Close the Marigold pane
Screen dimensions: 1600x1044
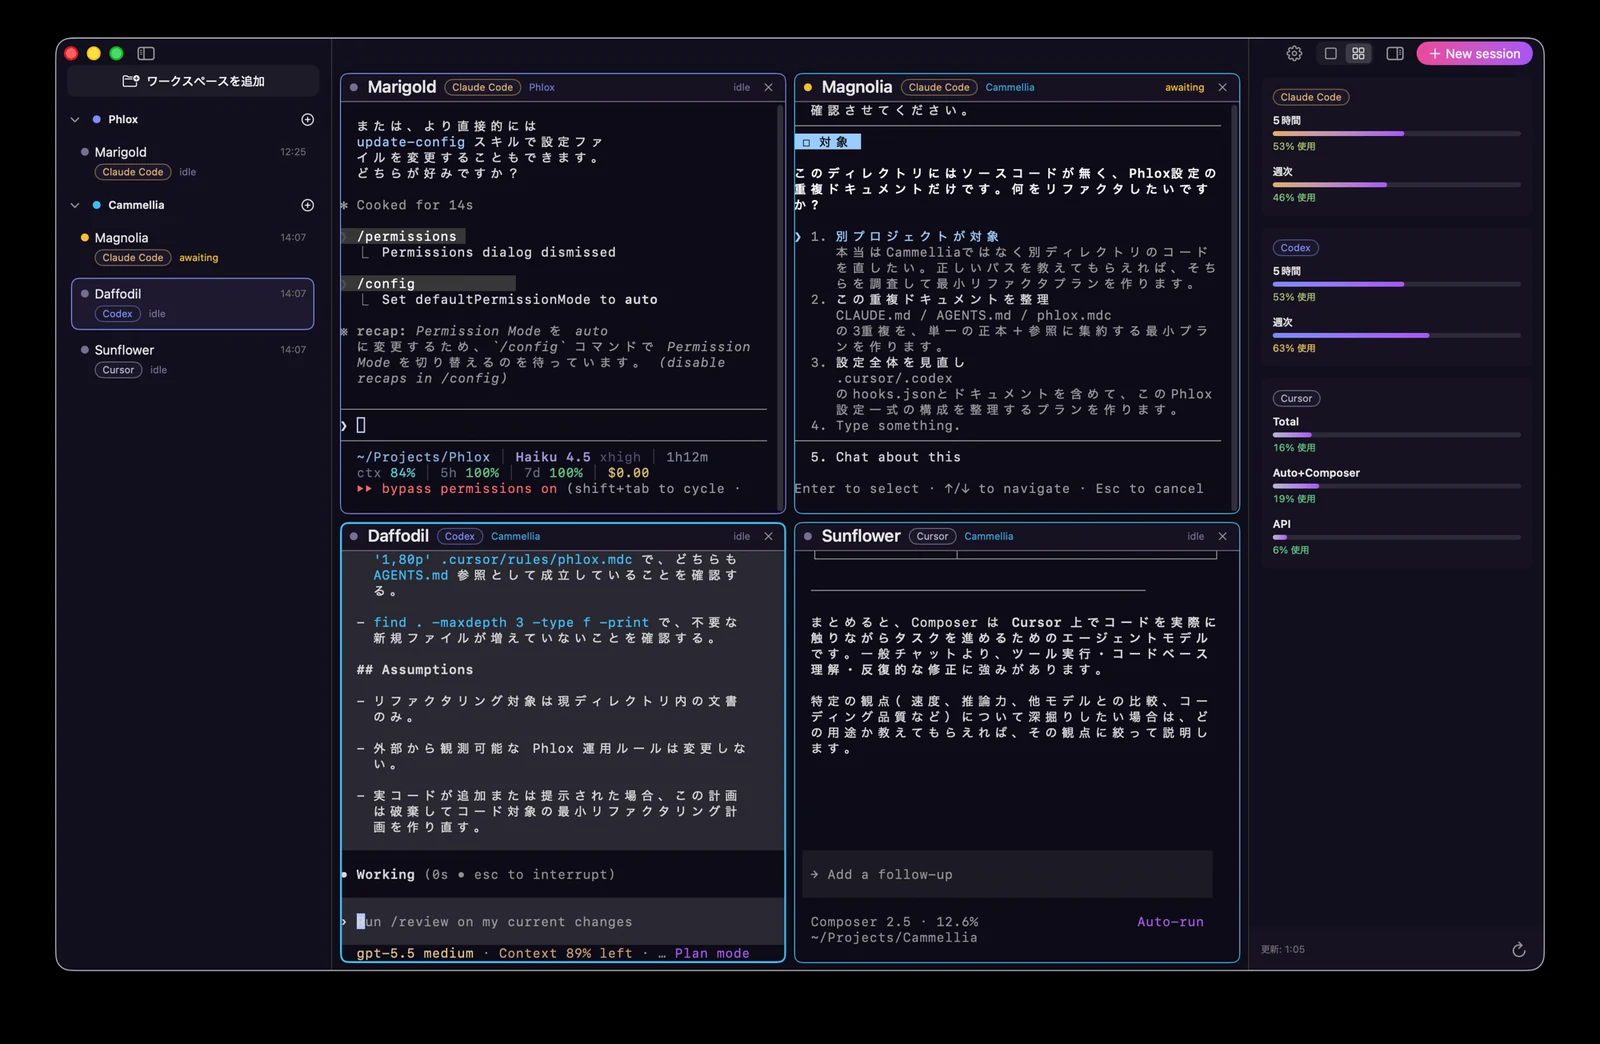pyautogui.click(x=768, y=87)
